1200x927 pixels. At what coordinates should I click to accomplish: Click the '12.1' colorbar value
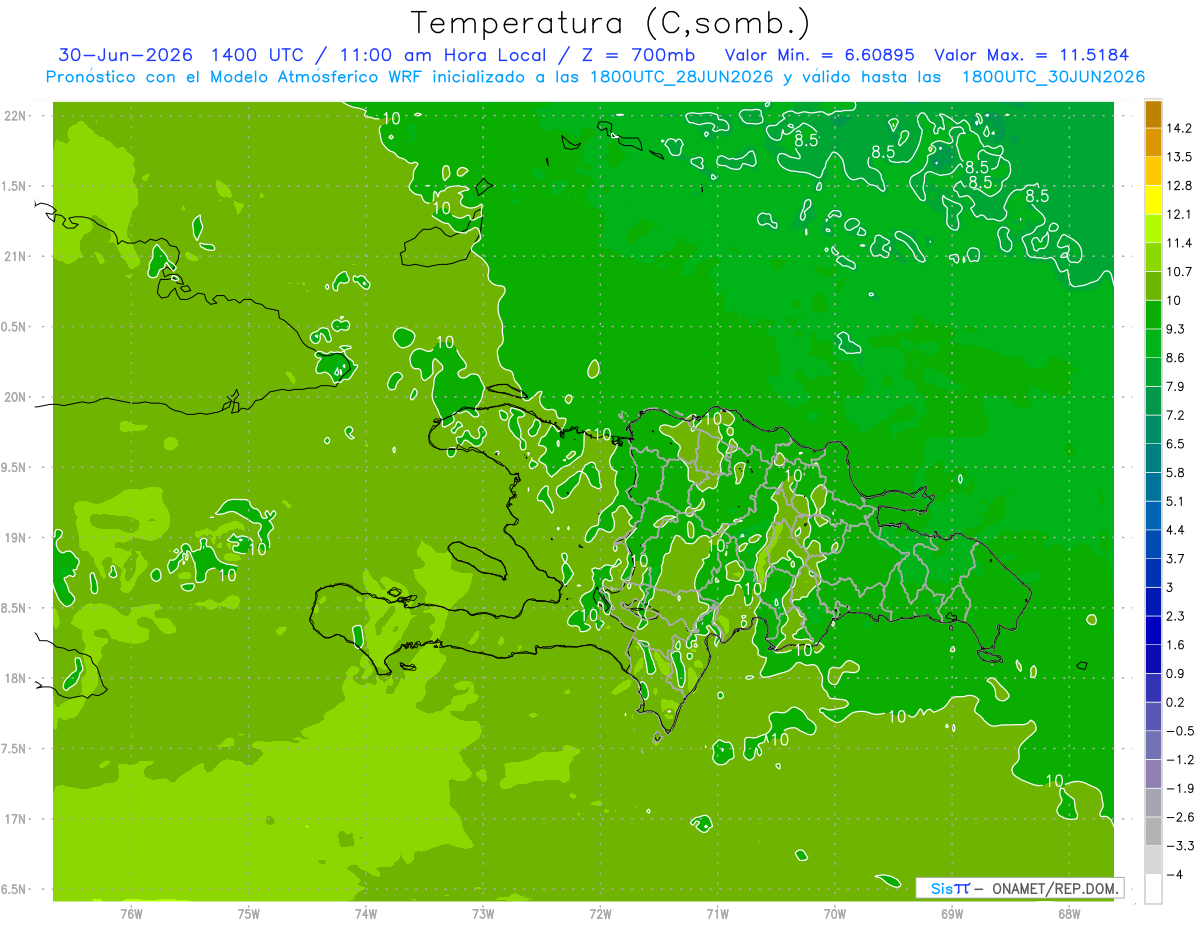coord(1179,214)
